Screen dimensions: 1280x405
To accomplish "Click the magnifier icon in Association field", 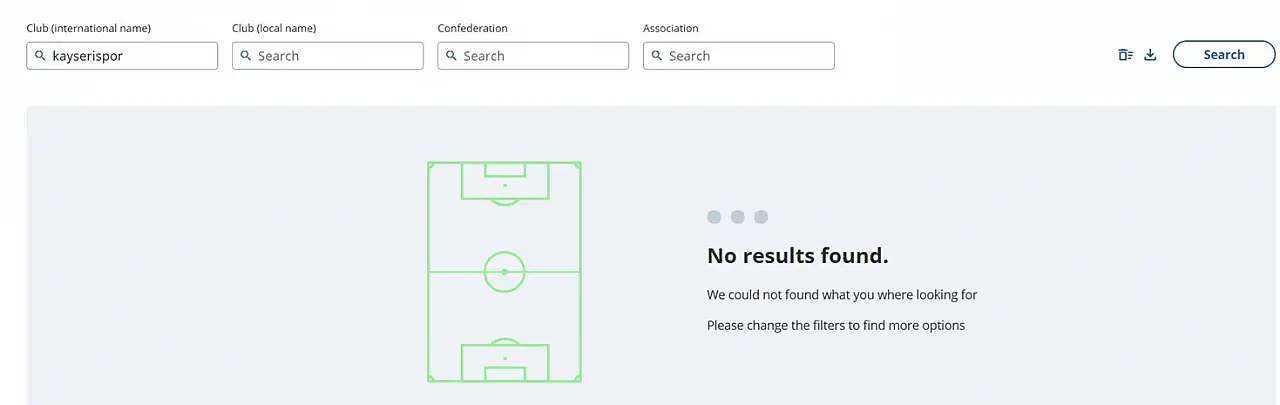I will click(x=656, y=56).
